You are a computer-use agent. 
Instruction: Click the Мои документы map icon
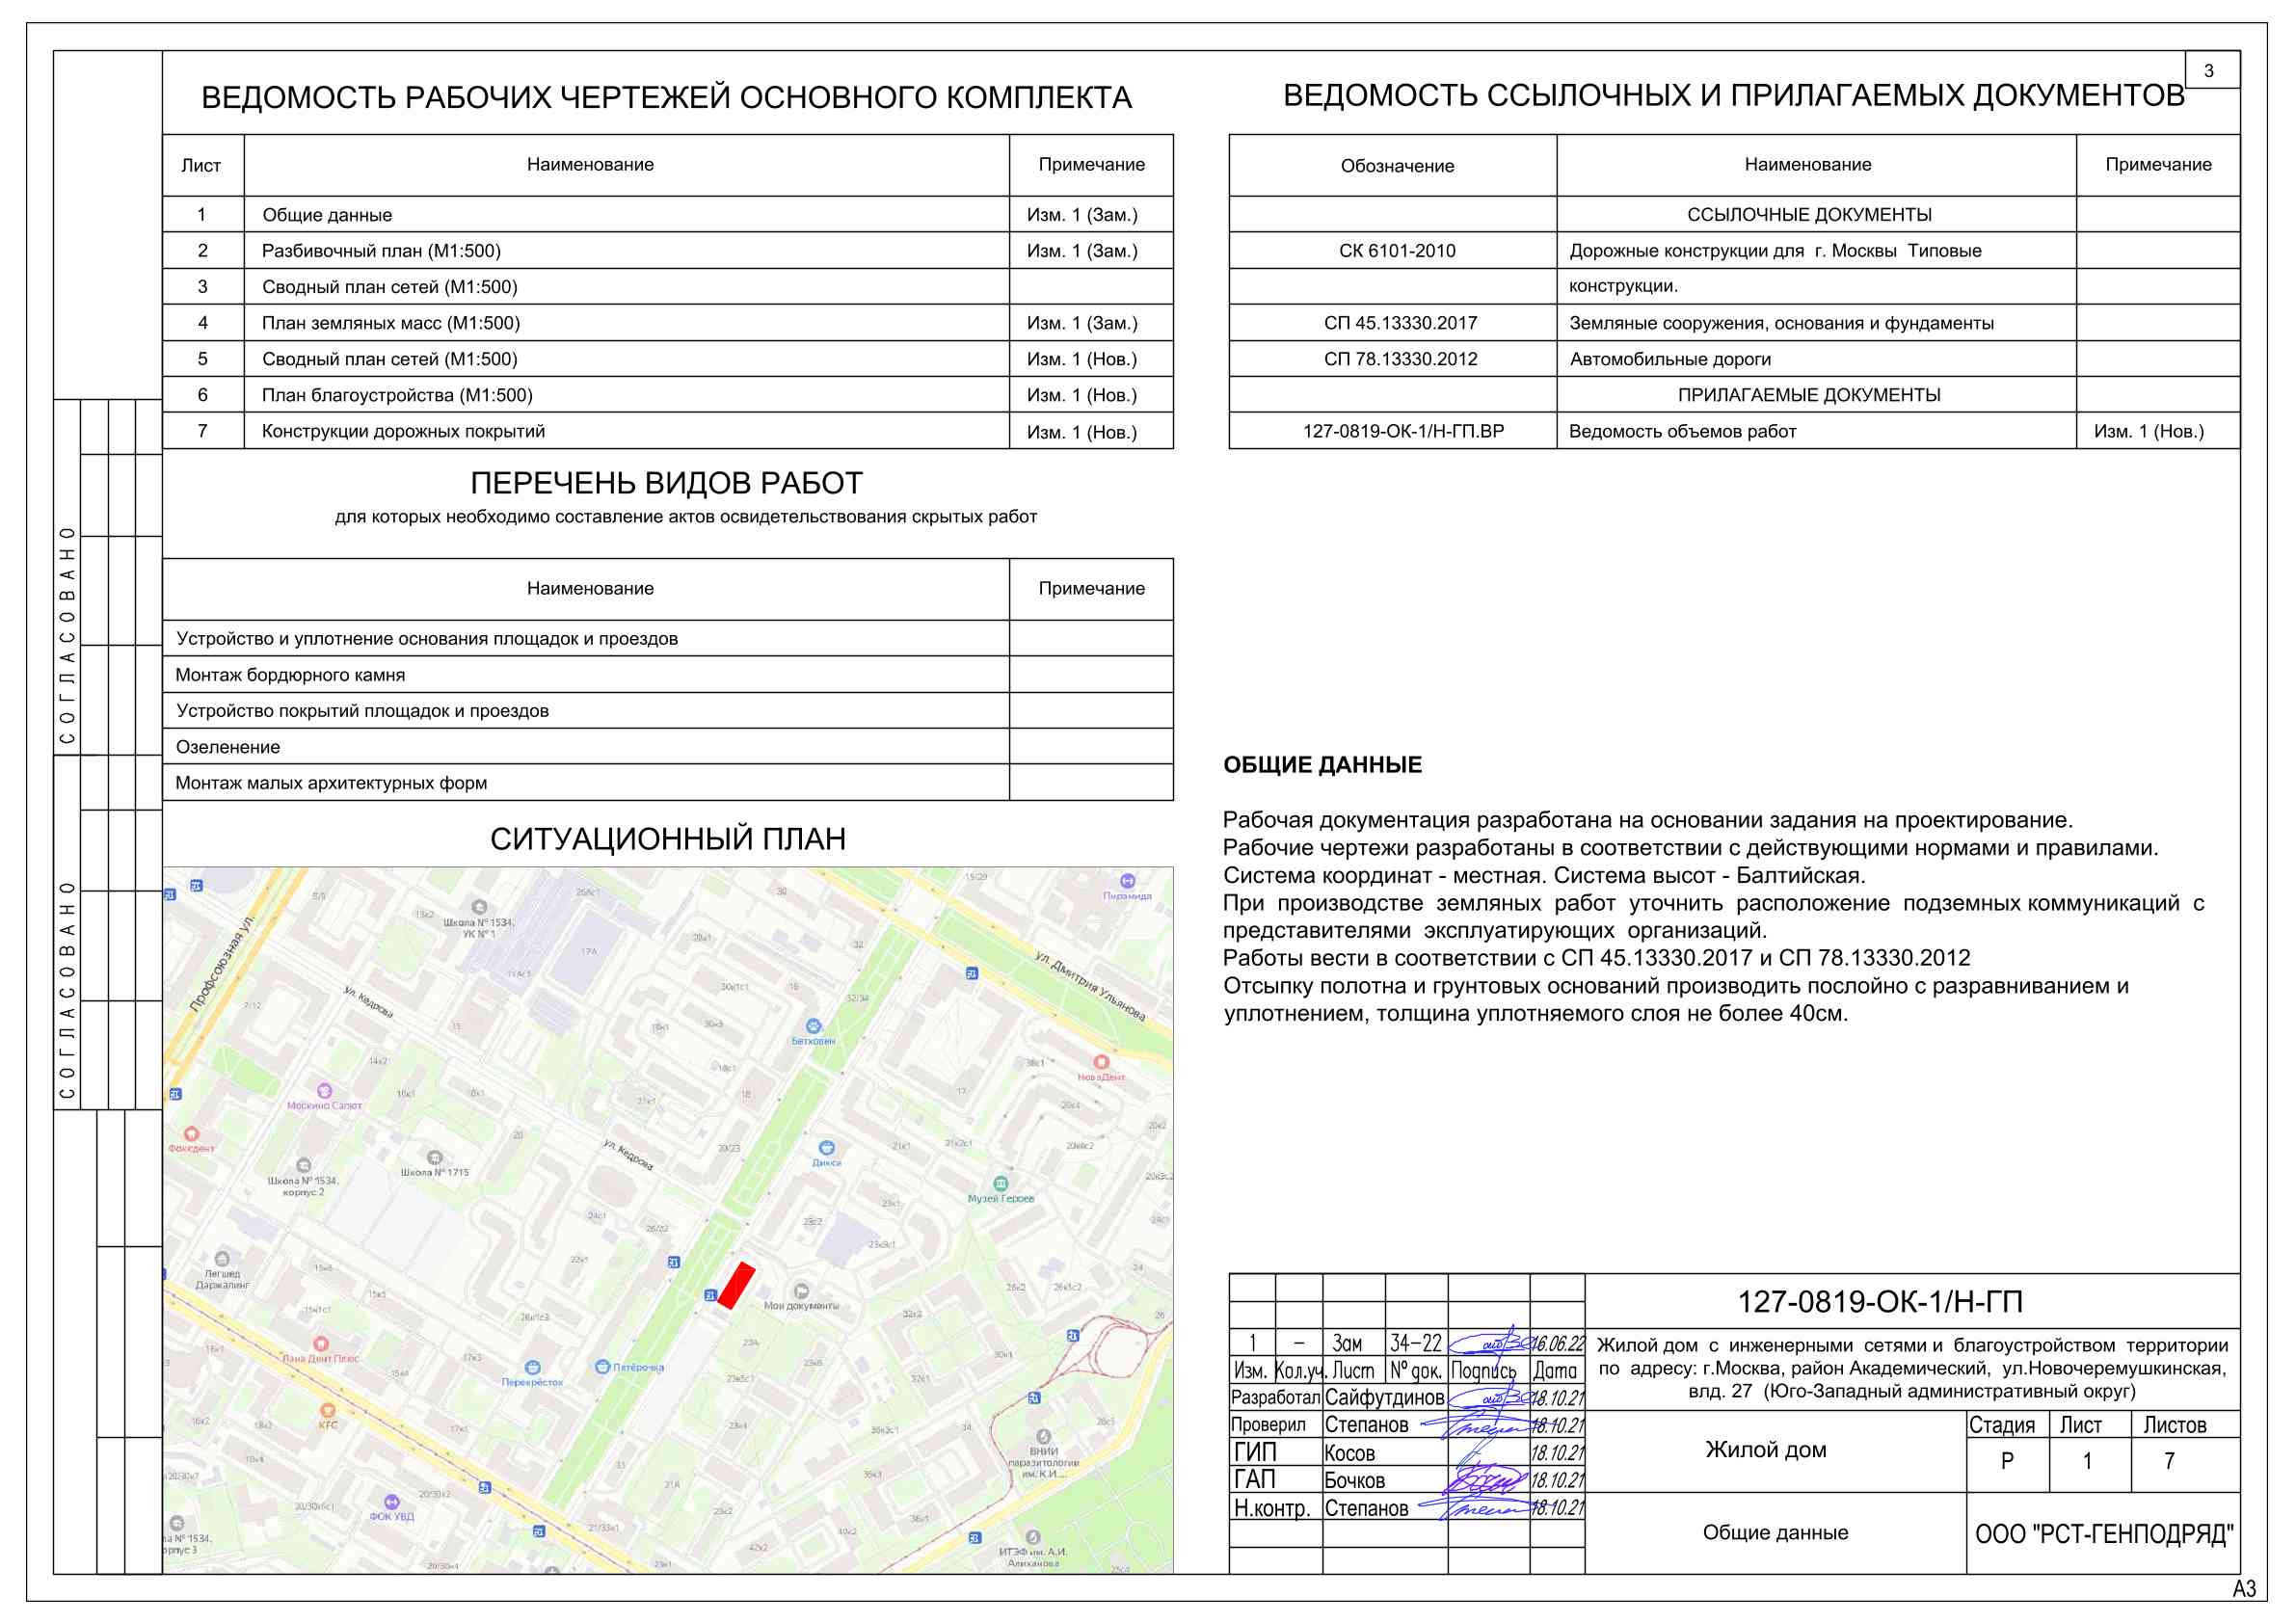click(801, 1291)
